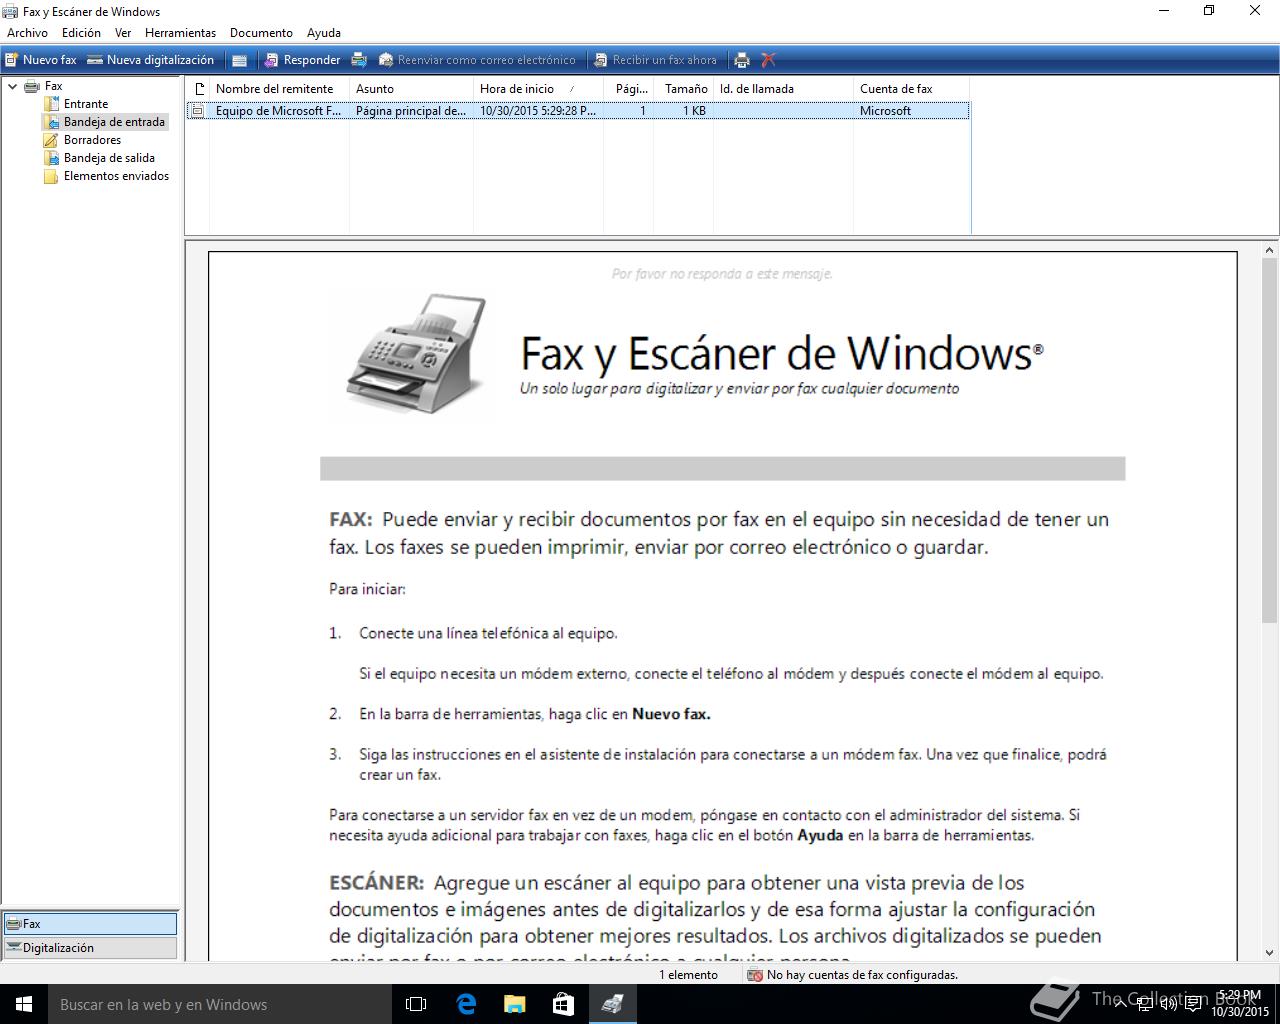Click the forward fax icon next to Responder
This screenshot has width=1280, height=1024.
pos(359,60)
